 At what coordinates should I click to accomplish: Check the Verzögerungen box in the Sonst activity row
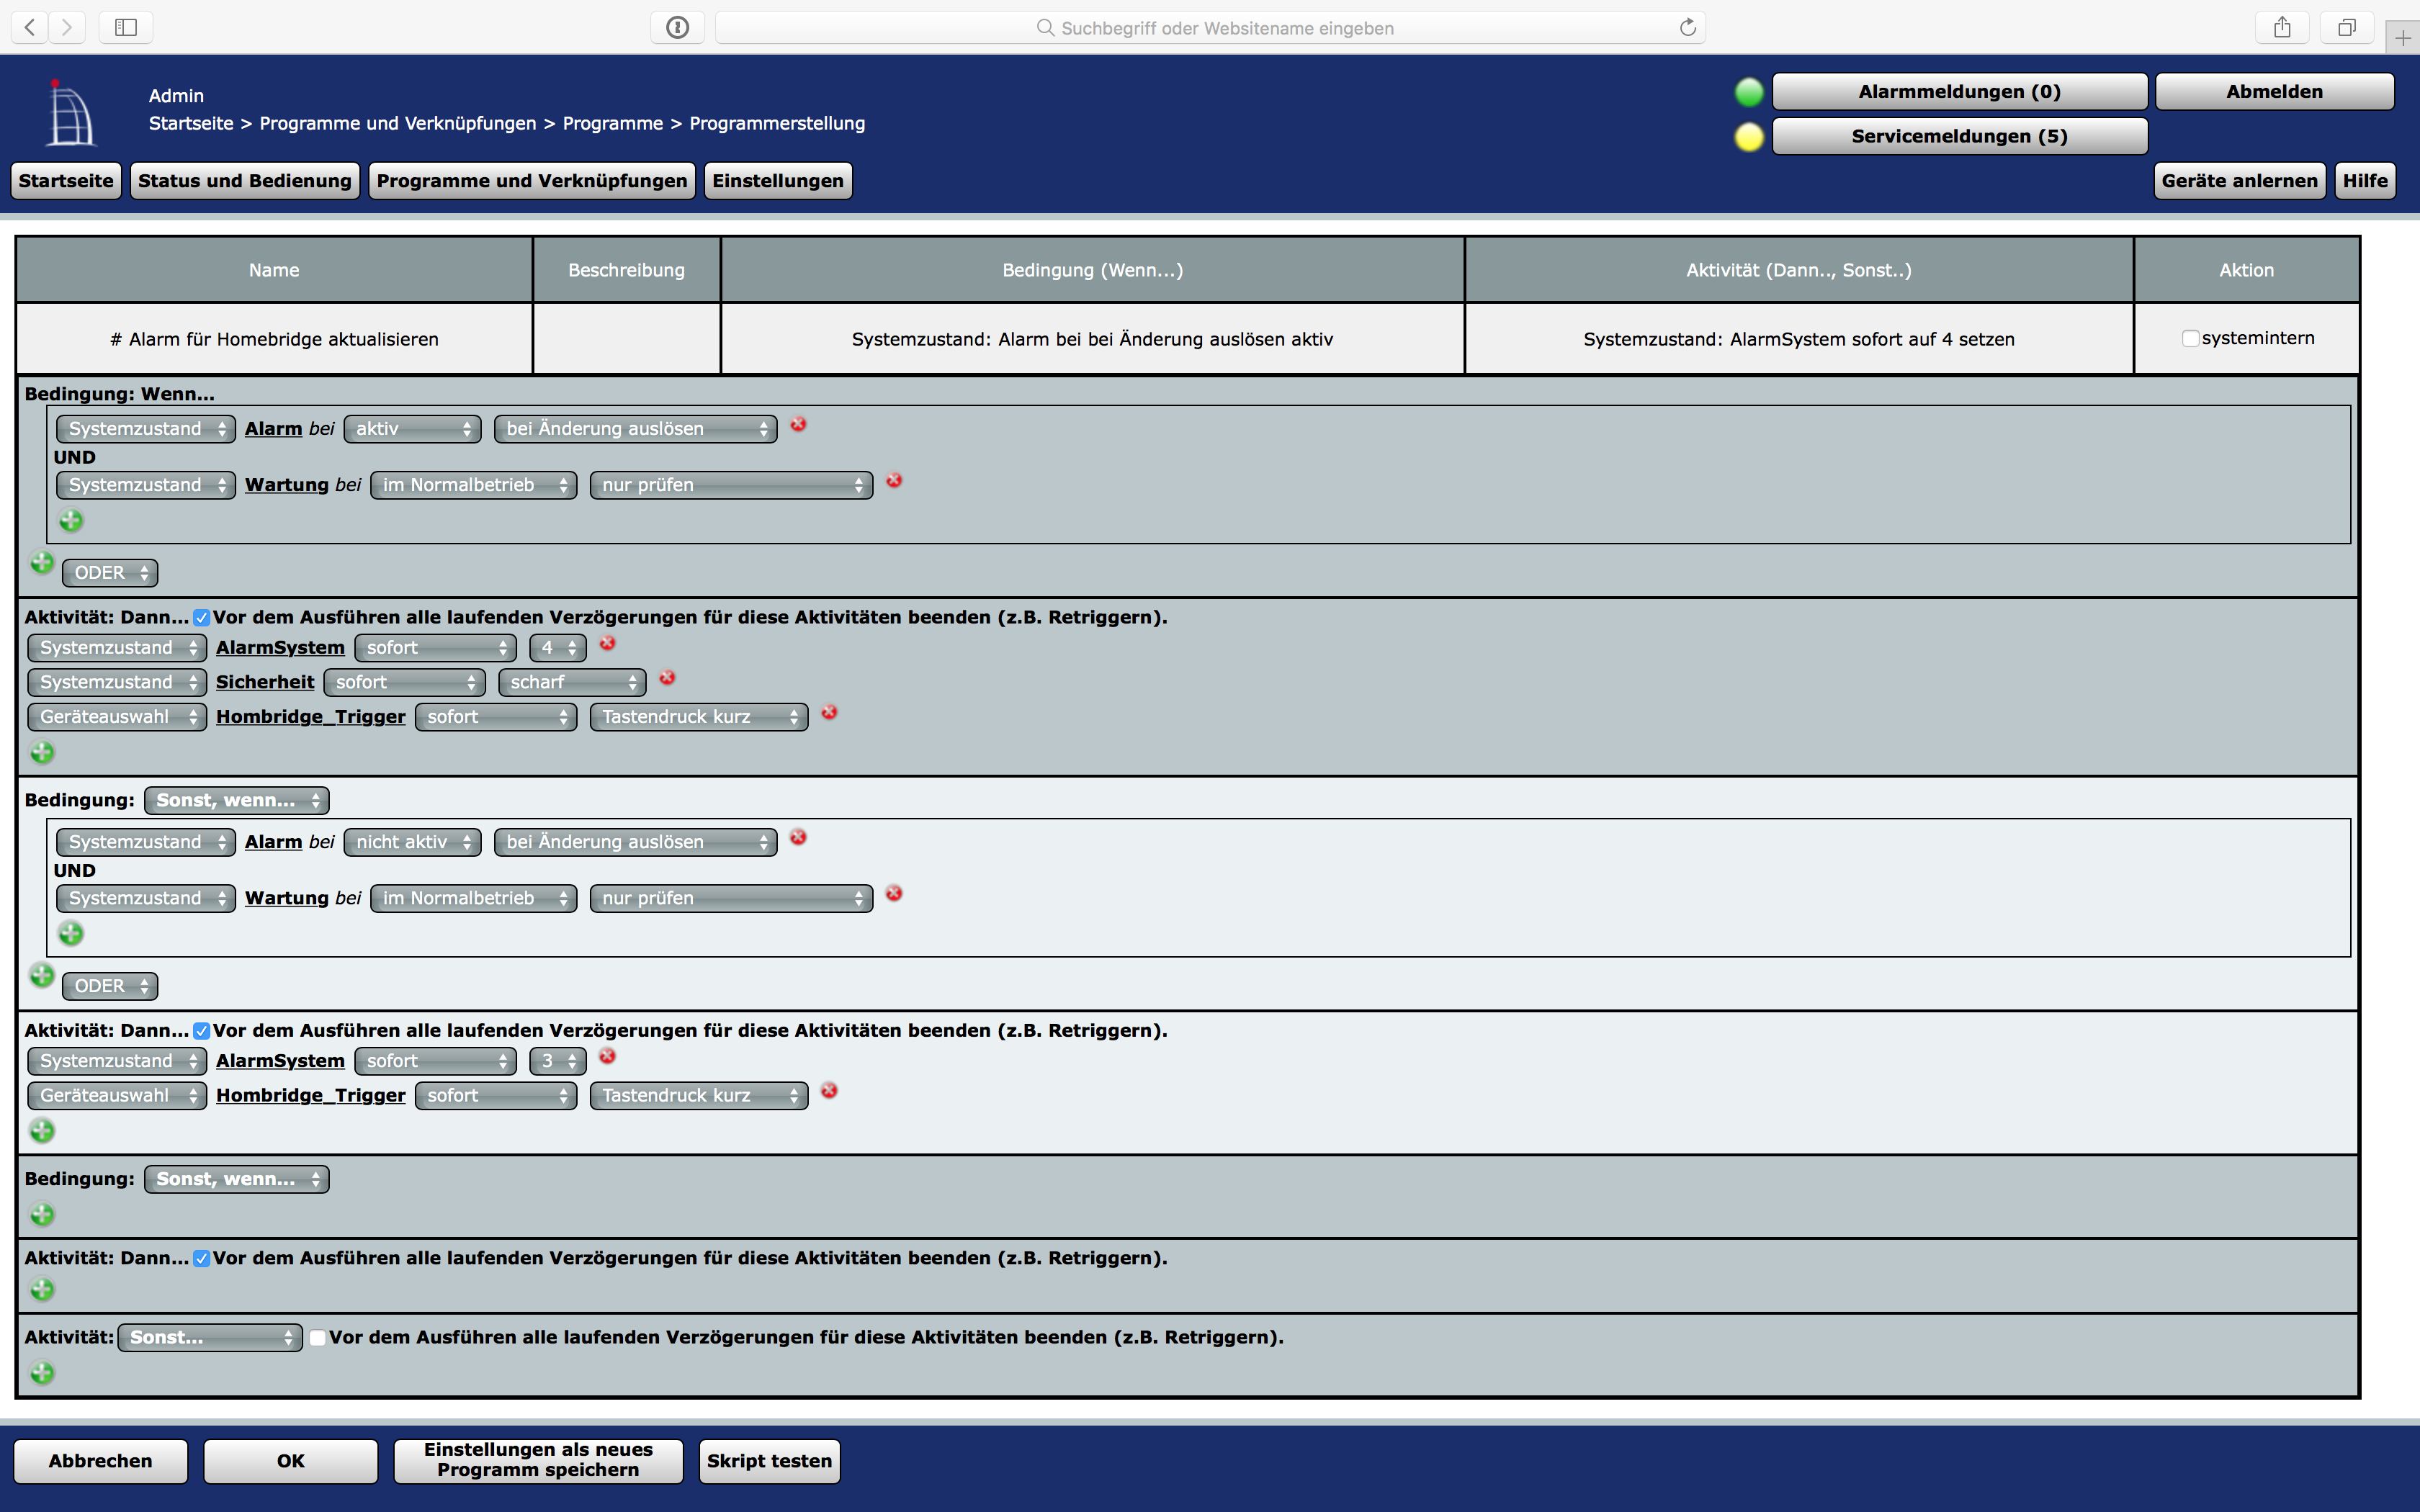click(x=317, y=1337)
